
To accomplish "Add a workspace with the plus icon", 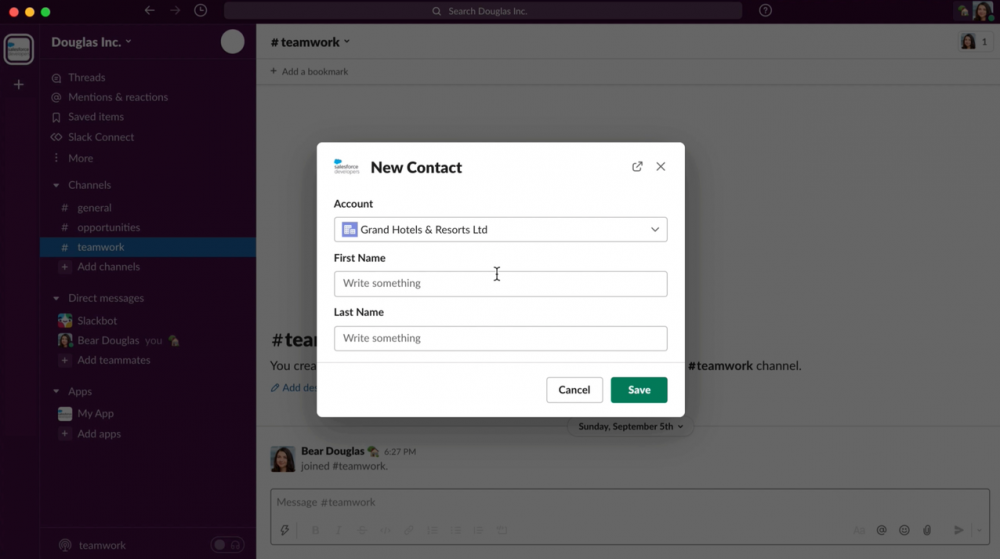I will click(18, 85).
